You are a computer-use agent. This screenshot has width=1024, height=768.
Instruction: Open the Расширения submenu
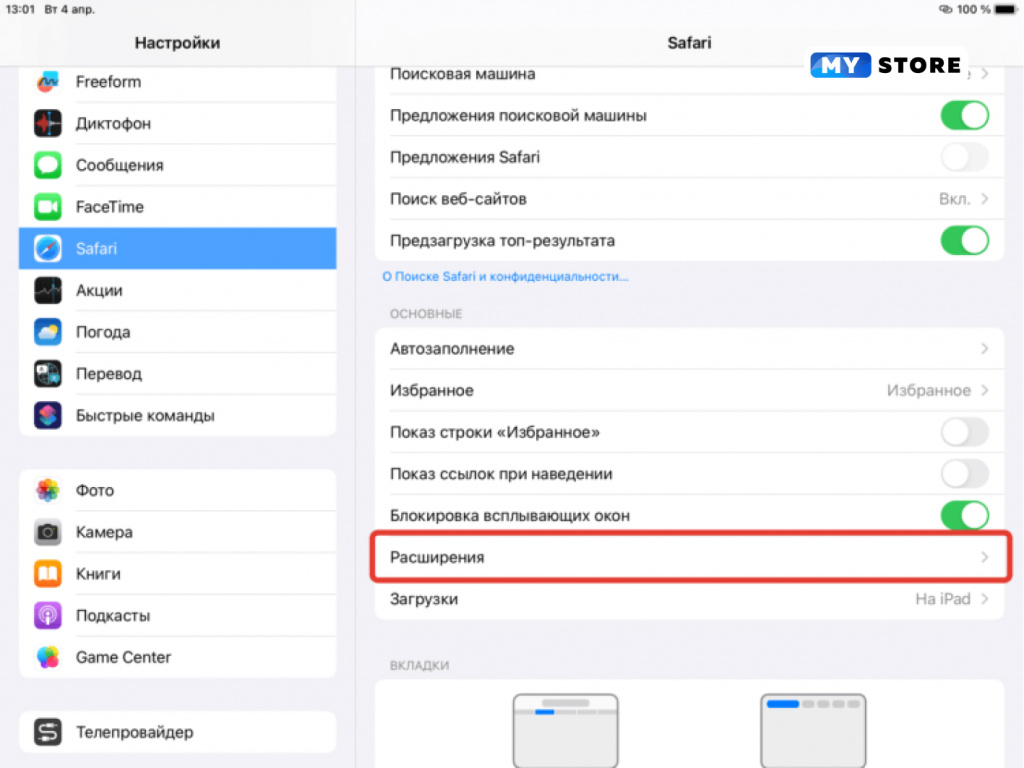click(688, 557)
